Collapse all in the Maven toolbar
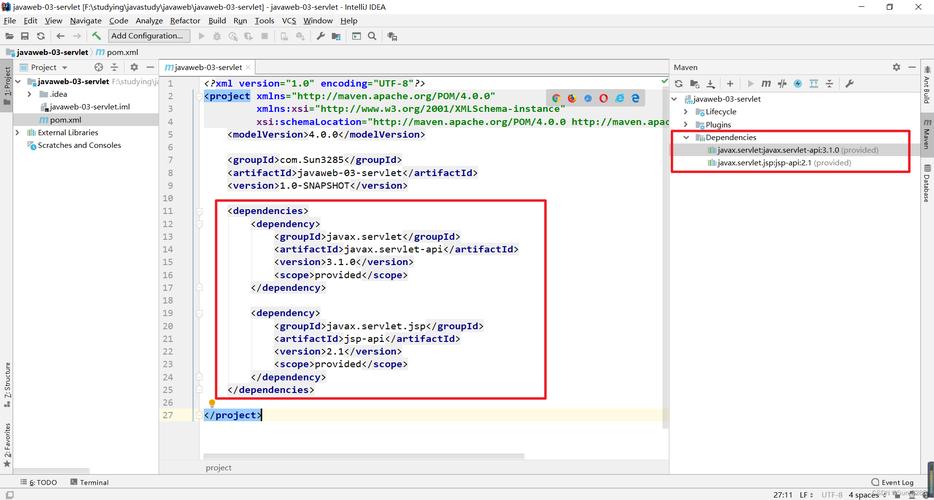The height and width of the screenshot is (500, 934). pyautogui.click(x=829, y=83)
